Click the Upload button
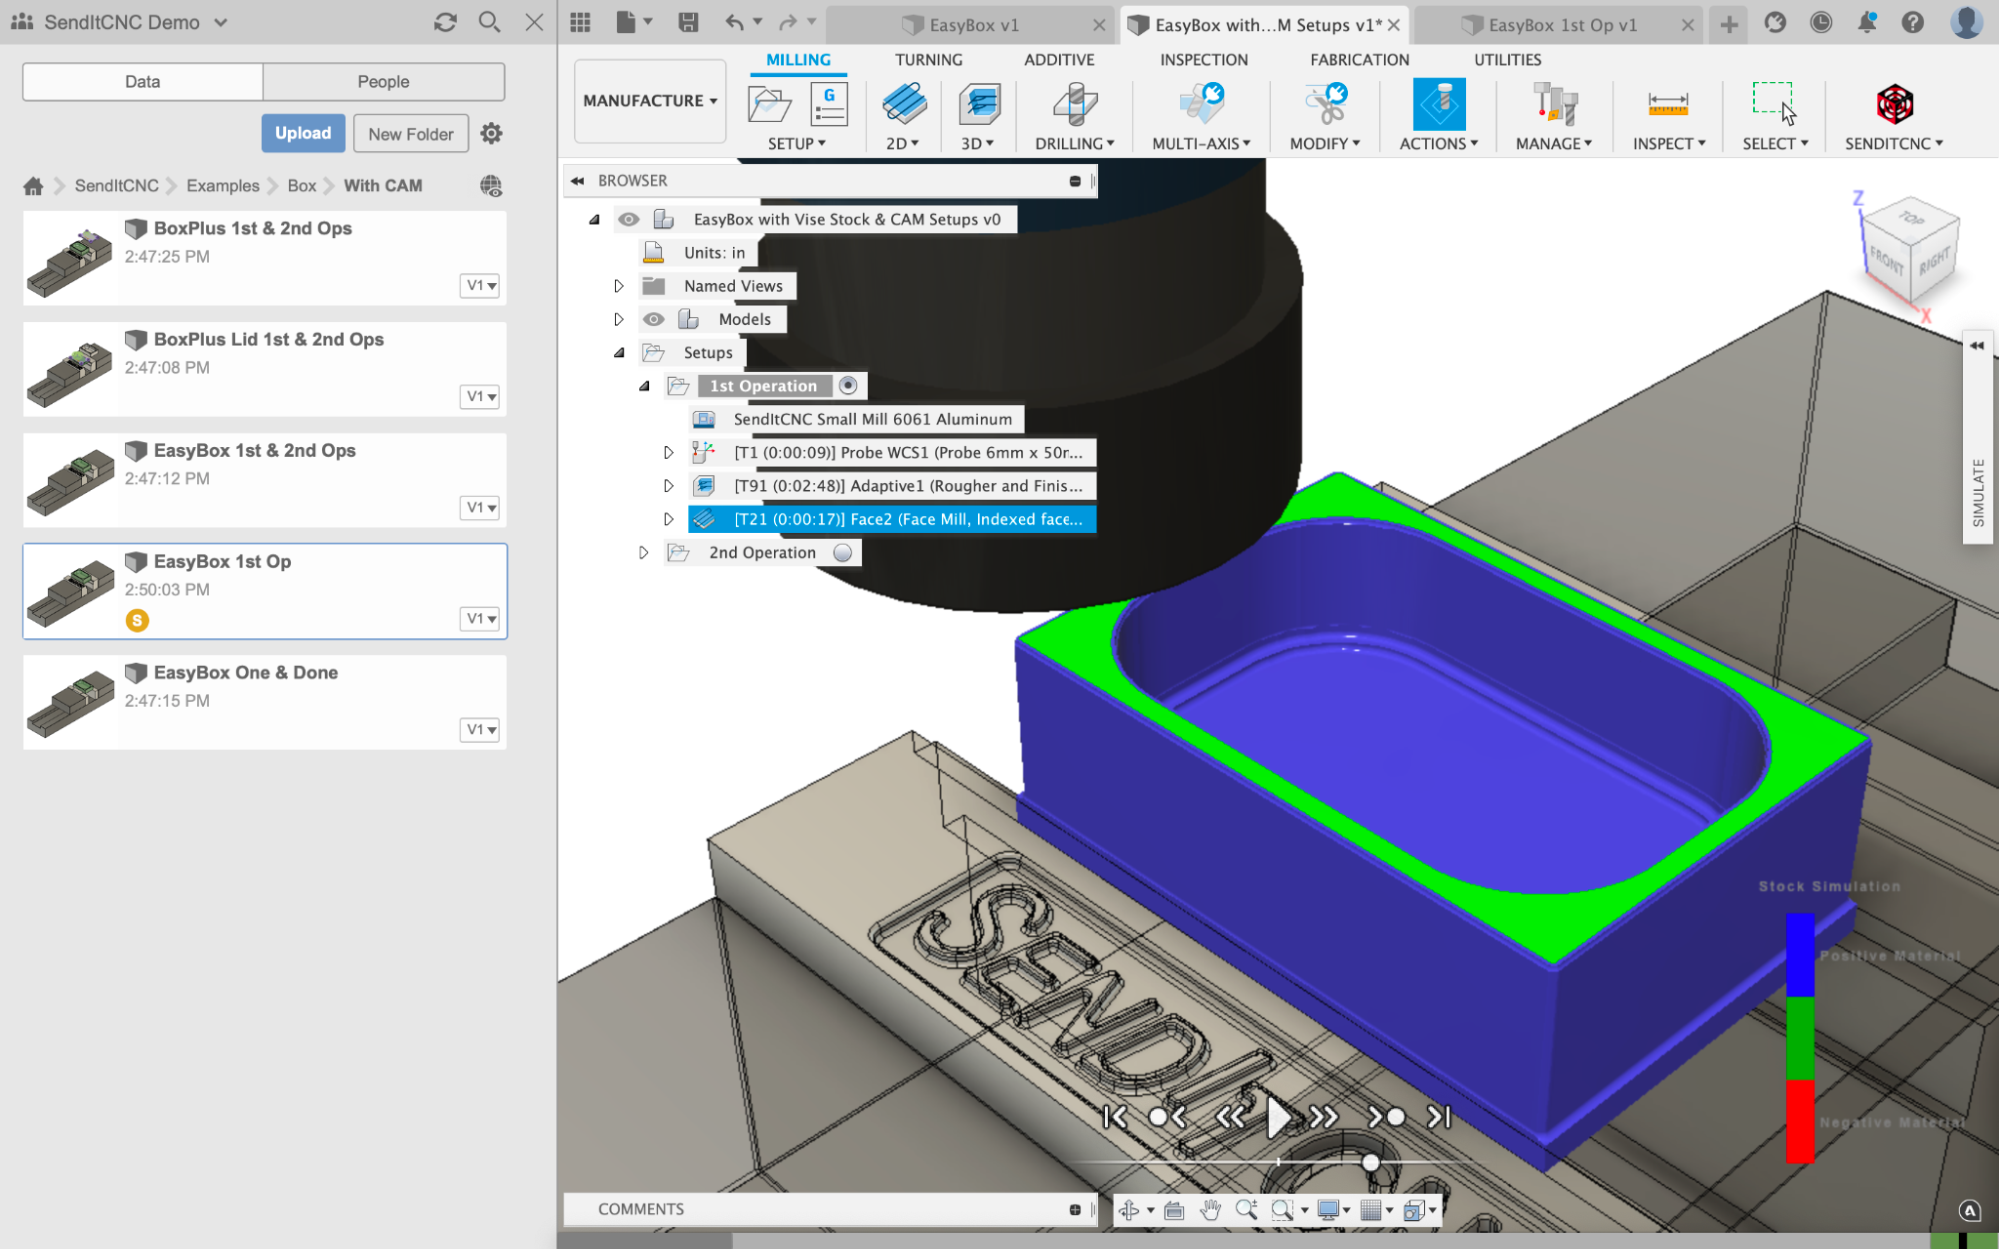Viewport: 1999px width, 1250px height. tap(303, 133)
